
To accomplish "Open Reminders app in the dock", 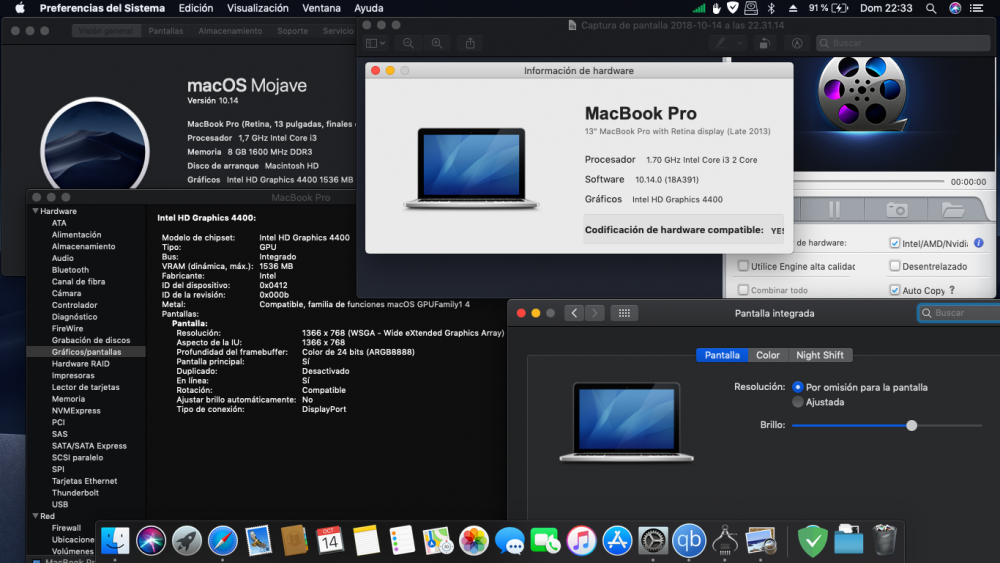I will tap(402, 541).
